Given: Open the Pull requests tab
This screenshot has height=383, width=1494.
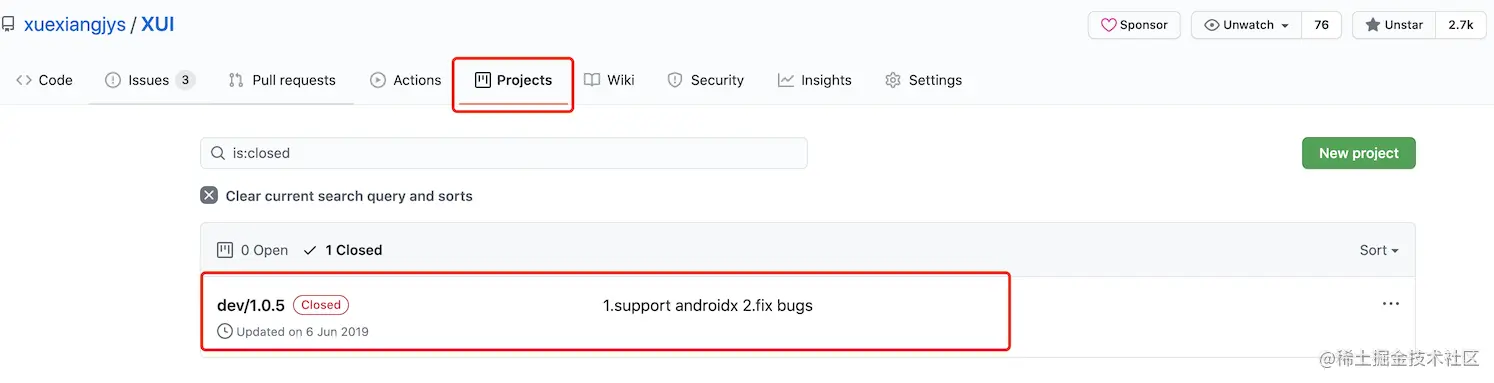Looking at the screenshot, I should (282, 80).
